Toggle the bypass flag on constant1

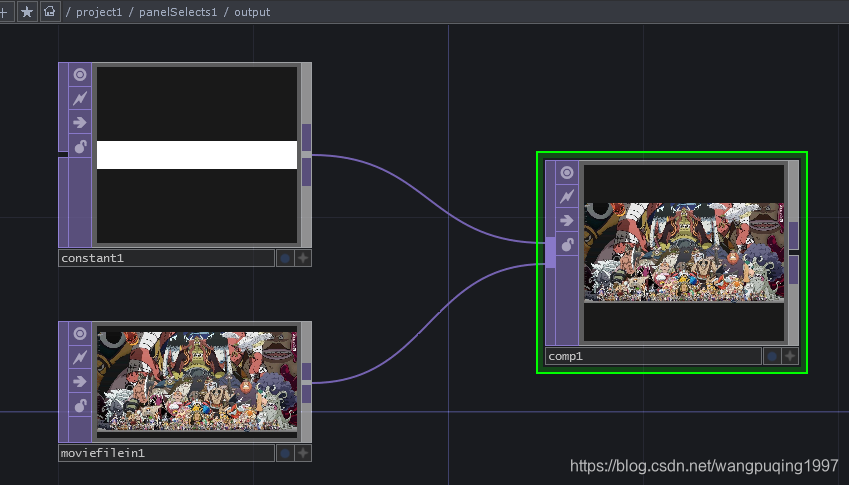point(80,99)
